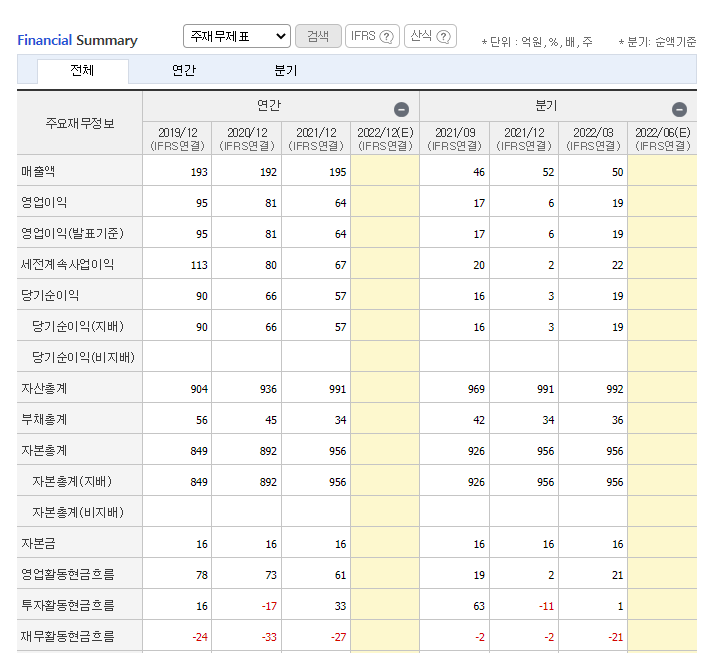Click the 자본총계 row label
Viewport: 708px width, 653px height.
[x=44, y=451]
